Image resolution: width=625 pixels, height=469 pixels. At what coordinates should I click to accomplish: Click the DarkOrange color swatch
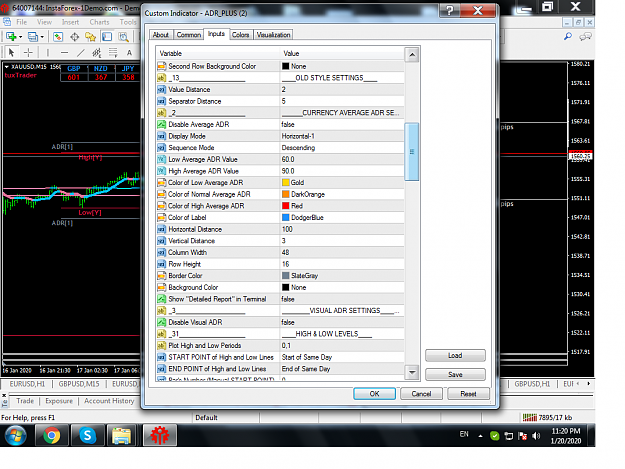point(286,194)
